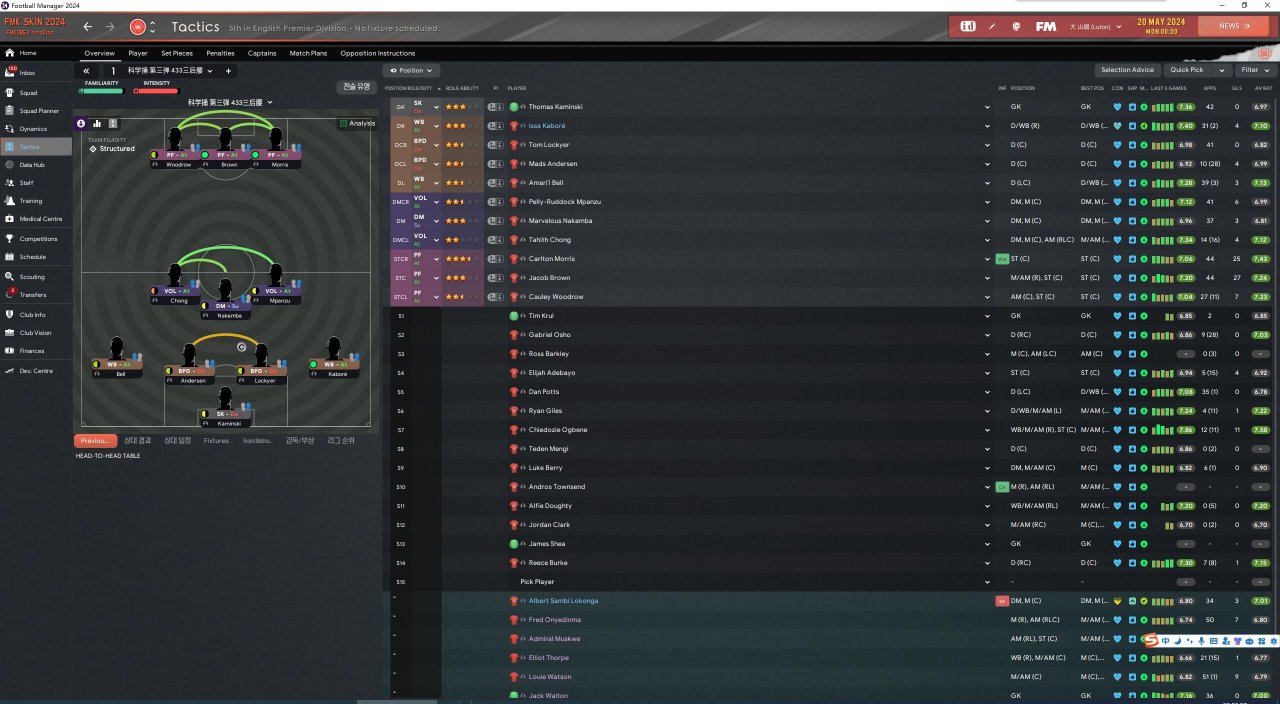Expand the Filter dropdown
The width and height of the screenshot is (1280, 704).
(x=1254, y=70)
